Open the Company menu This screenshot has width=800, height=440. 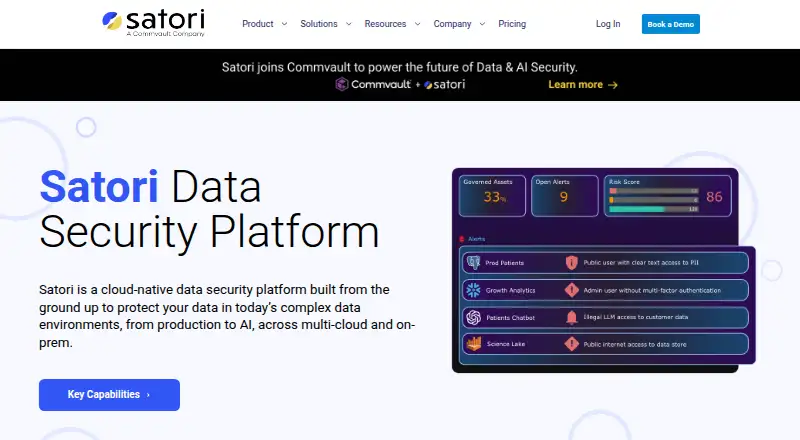[453, 24]
